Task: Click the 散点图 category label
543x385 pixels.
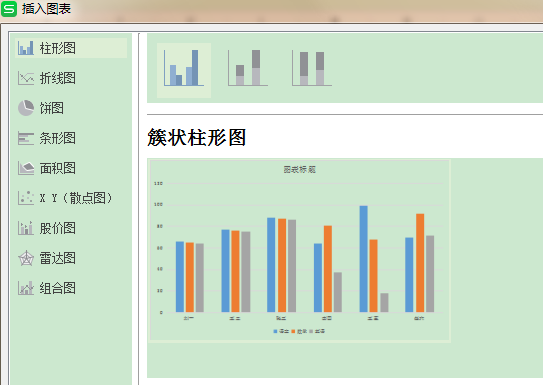Action: tap(76, 198)
